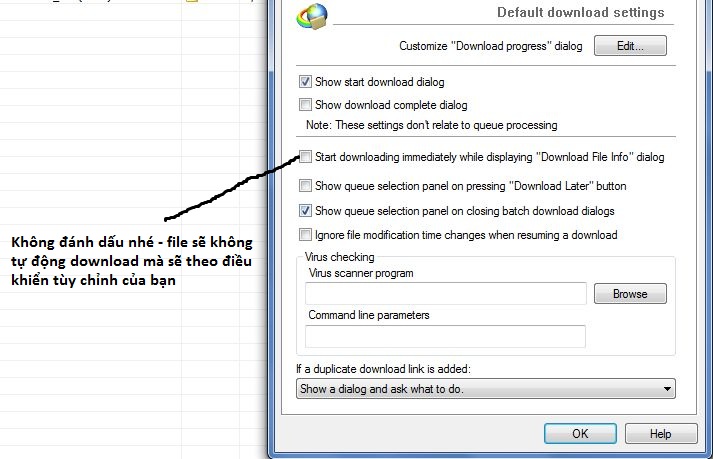Click the 'Virus checking' group label
This screenshot has width=713, height=459.
(x=340, y=257)
